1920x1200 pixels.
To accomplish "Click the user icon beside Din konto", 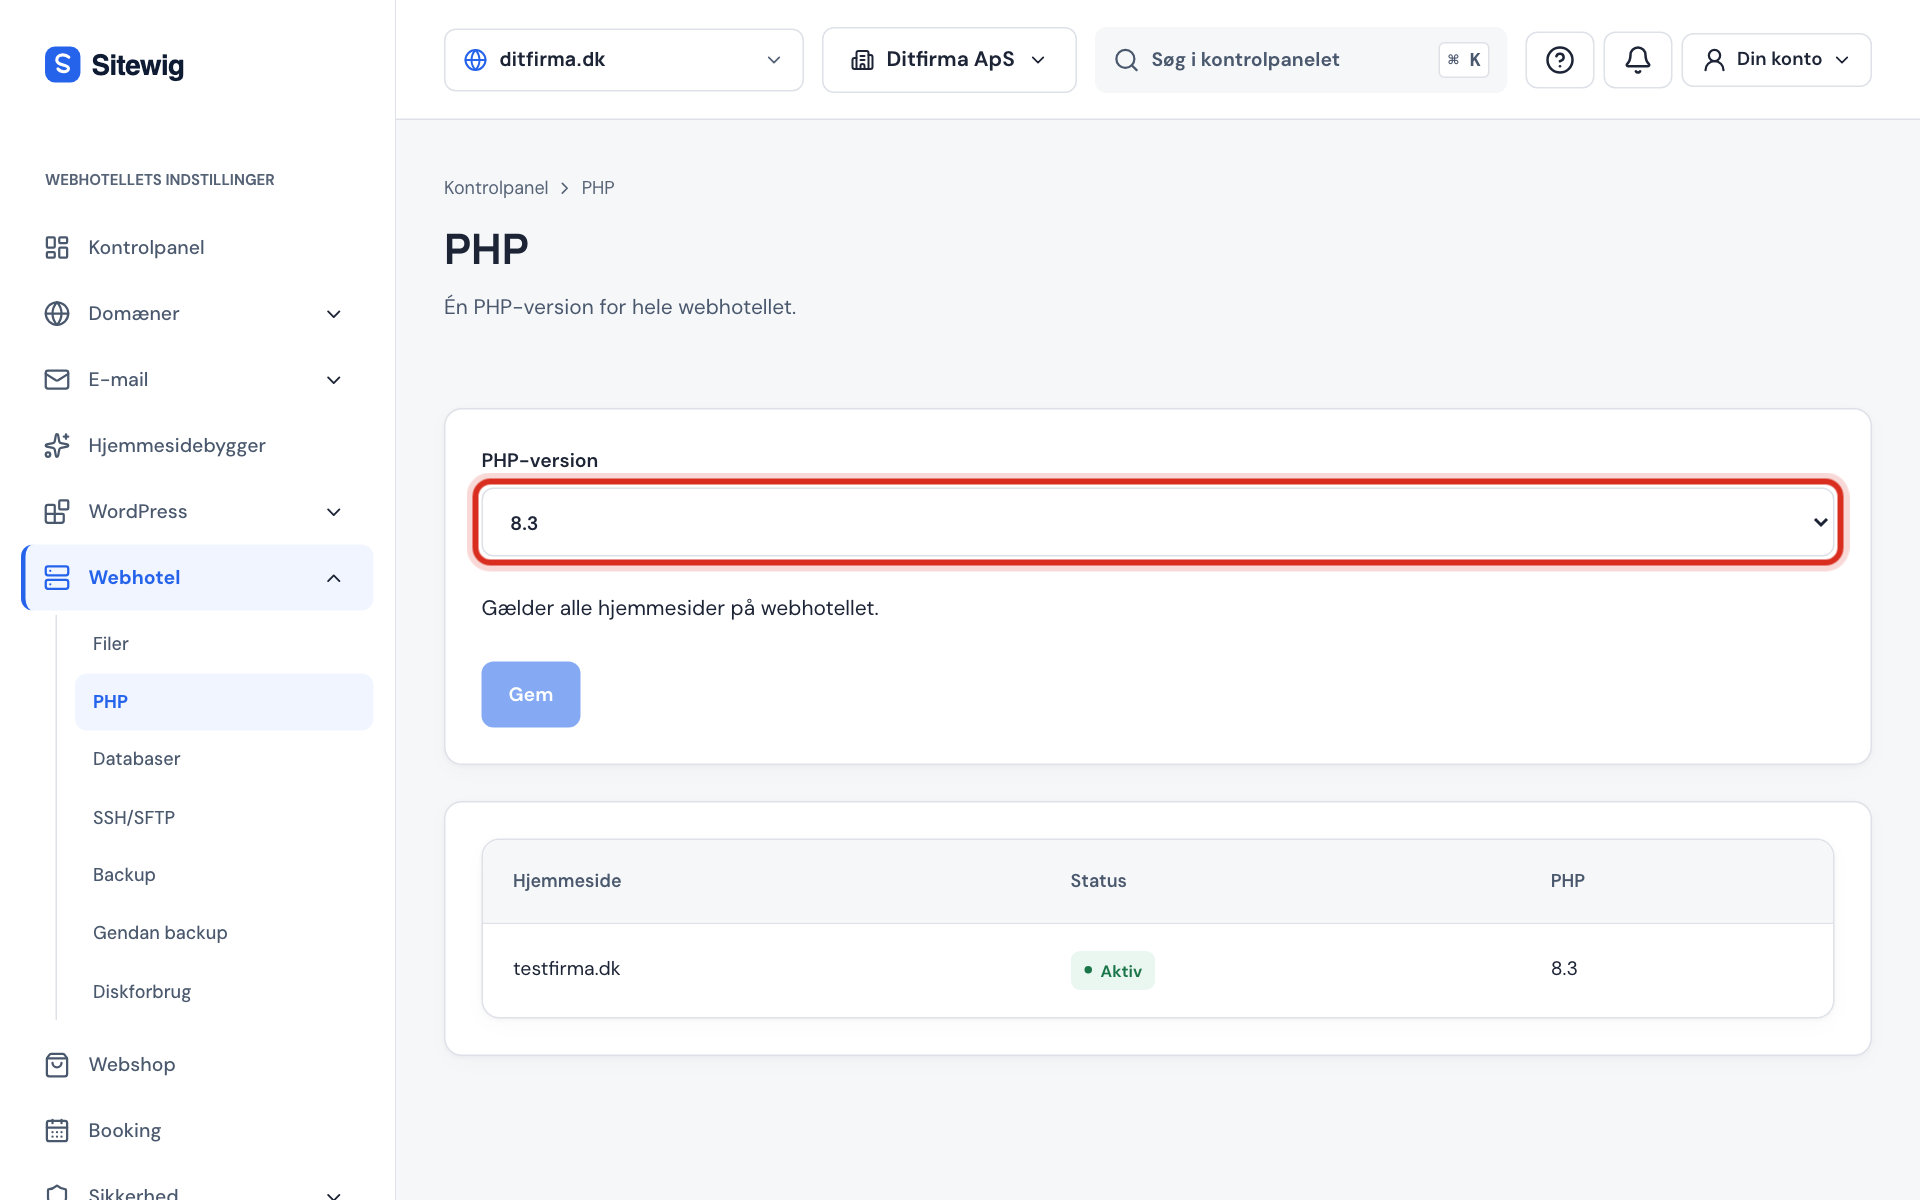I will pos(1714,60).
